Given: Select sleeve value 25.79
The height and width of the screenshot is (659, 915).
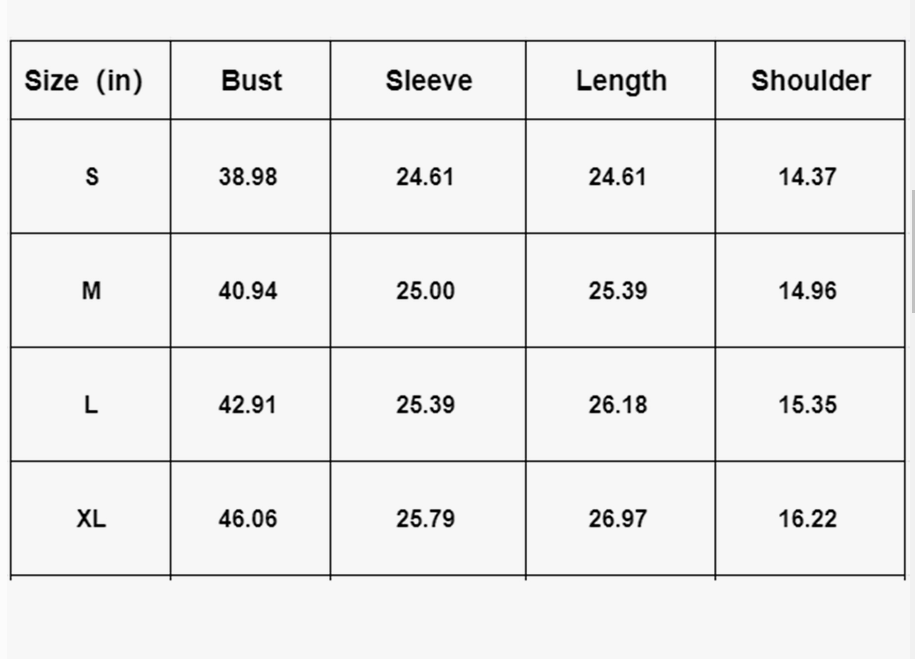Looking at the screenshot, I should (425, 519).
